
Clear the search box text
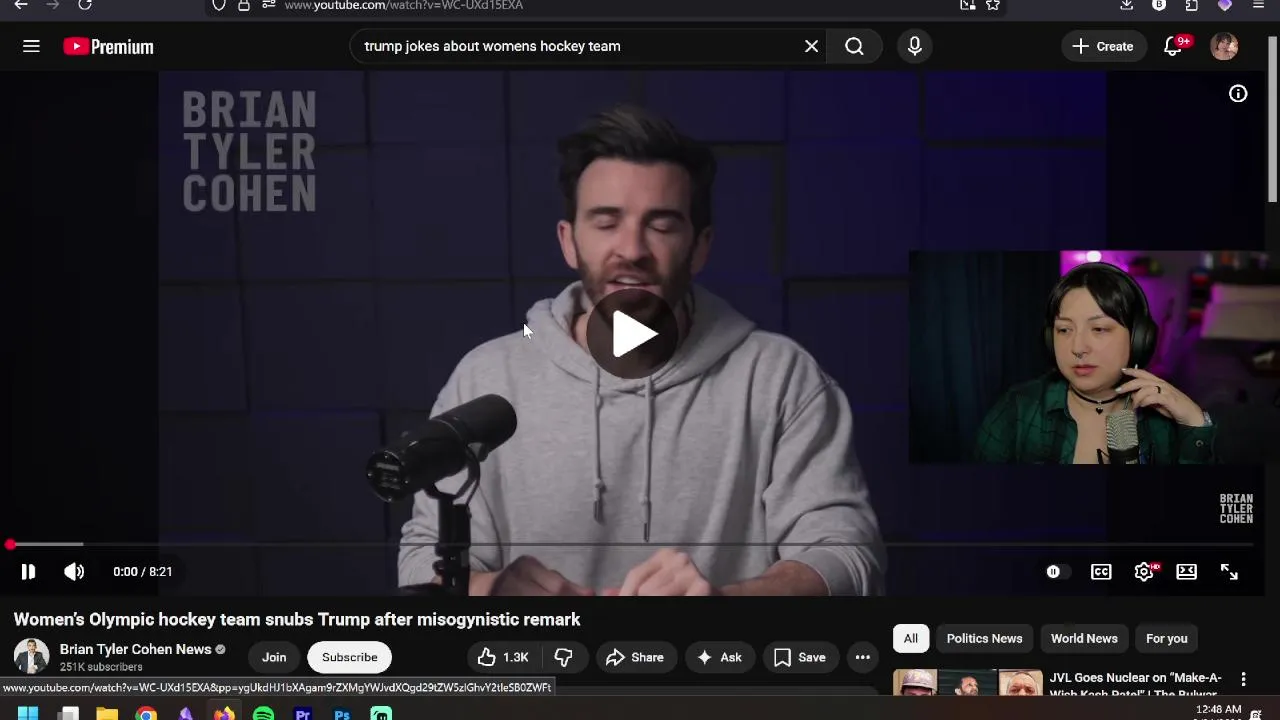[x=811, y=46]
